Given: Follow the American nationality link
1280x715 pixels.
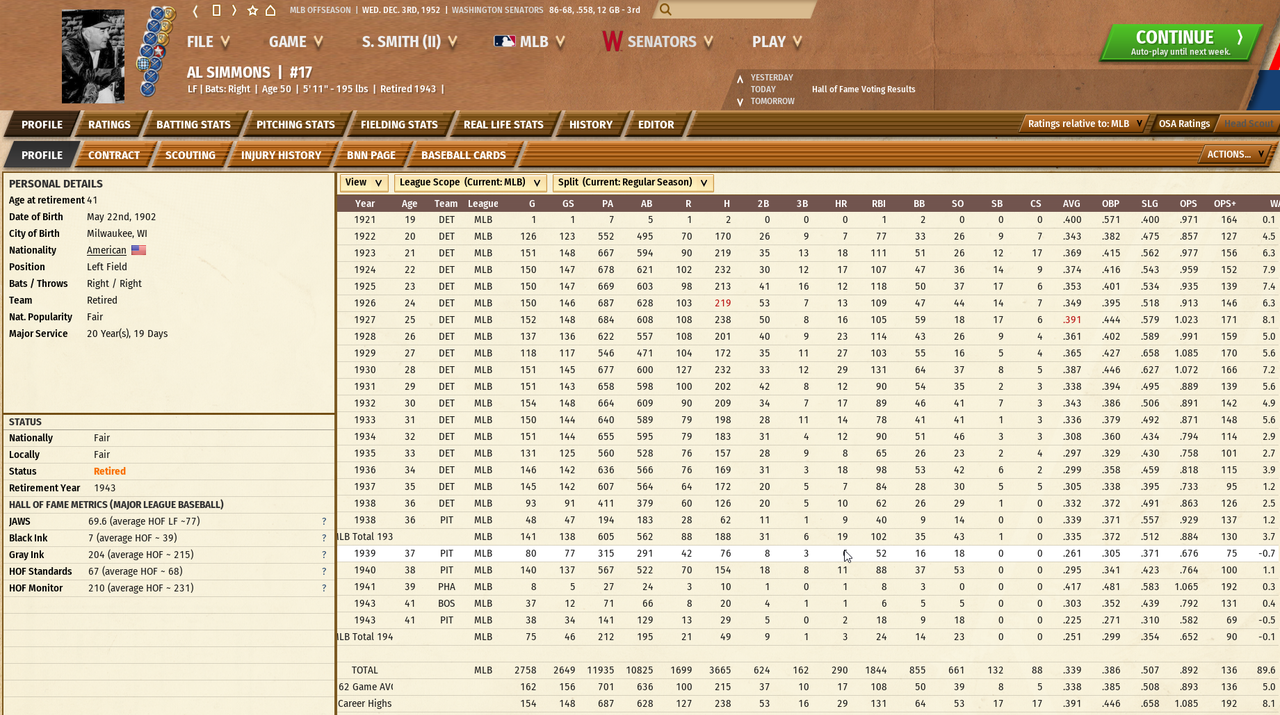Looking at the screenshot, I should point(107,250).
